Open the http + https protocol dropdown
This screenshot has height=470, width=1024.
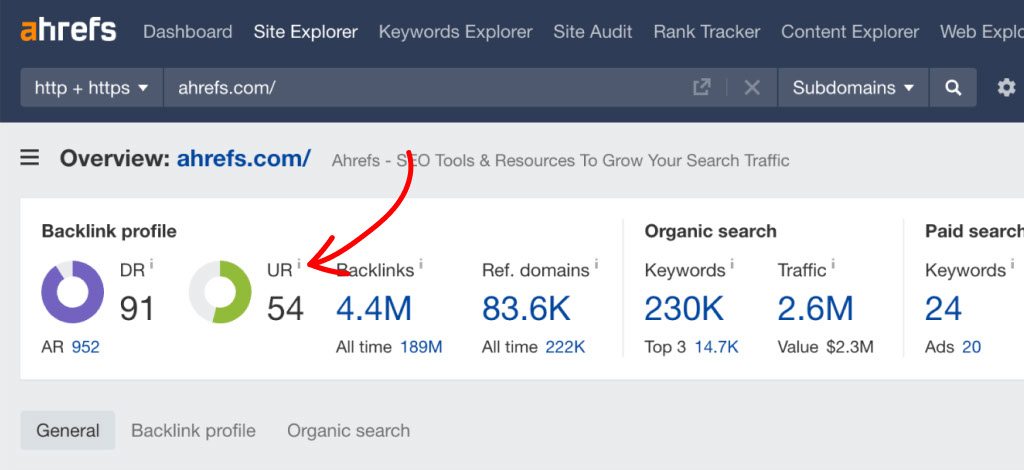tap(91, 87)
